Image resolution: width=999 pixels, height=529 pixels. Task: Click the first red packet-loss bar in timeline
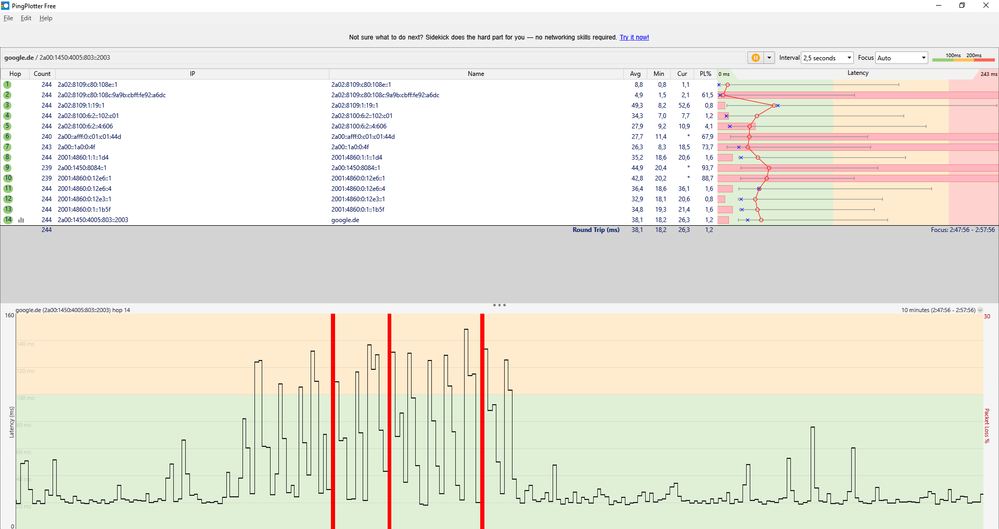pyautogui.click(x=333, y=421)
